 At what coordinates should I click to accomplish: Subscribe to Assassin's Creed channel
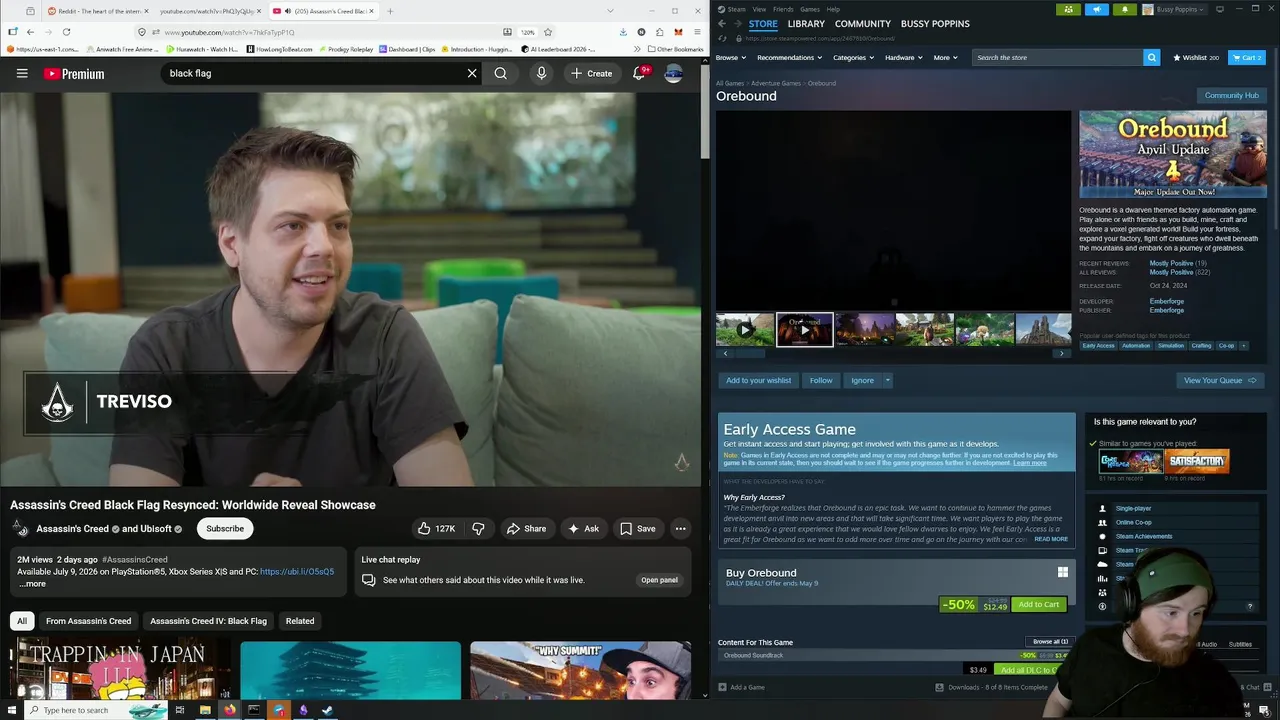pyautogui.click(x=225, y=528)
